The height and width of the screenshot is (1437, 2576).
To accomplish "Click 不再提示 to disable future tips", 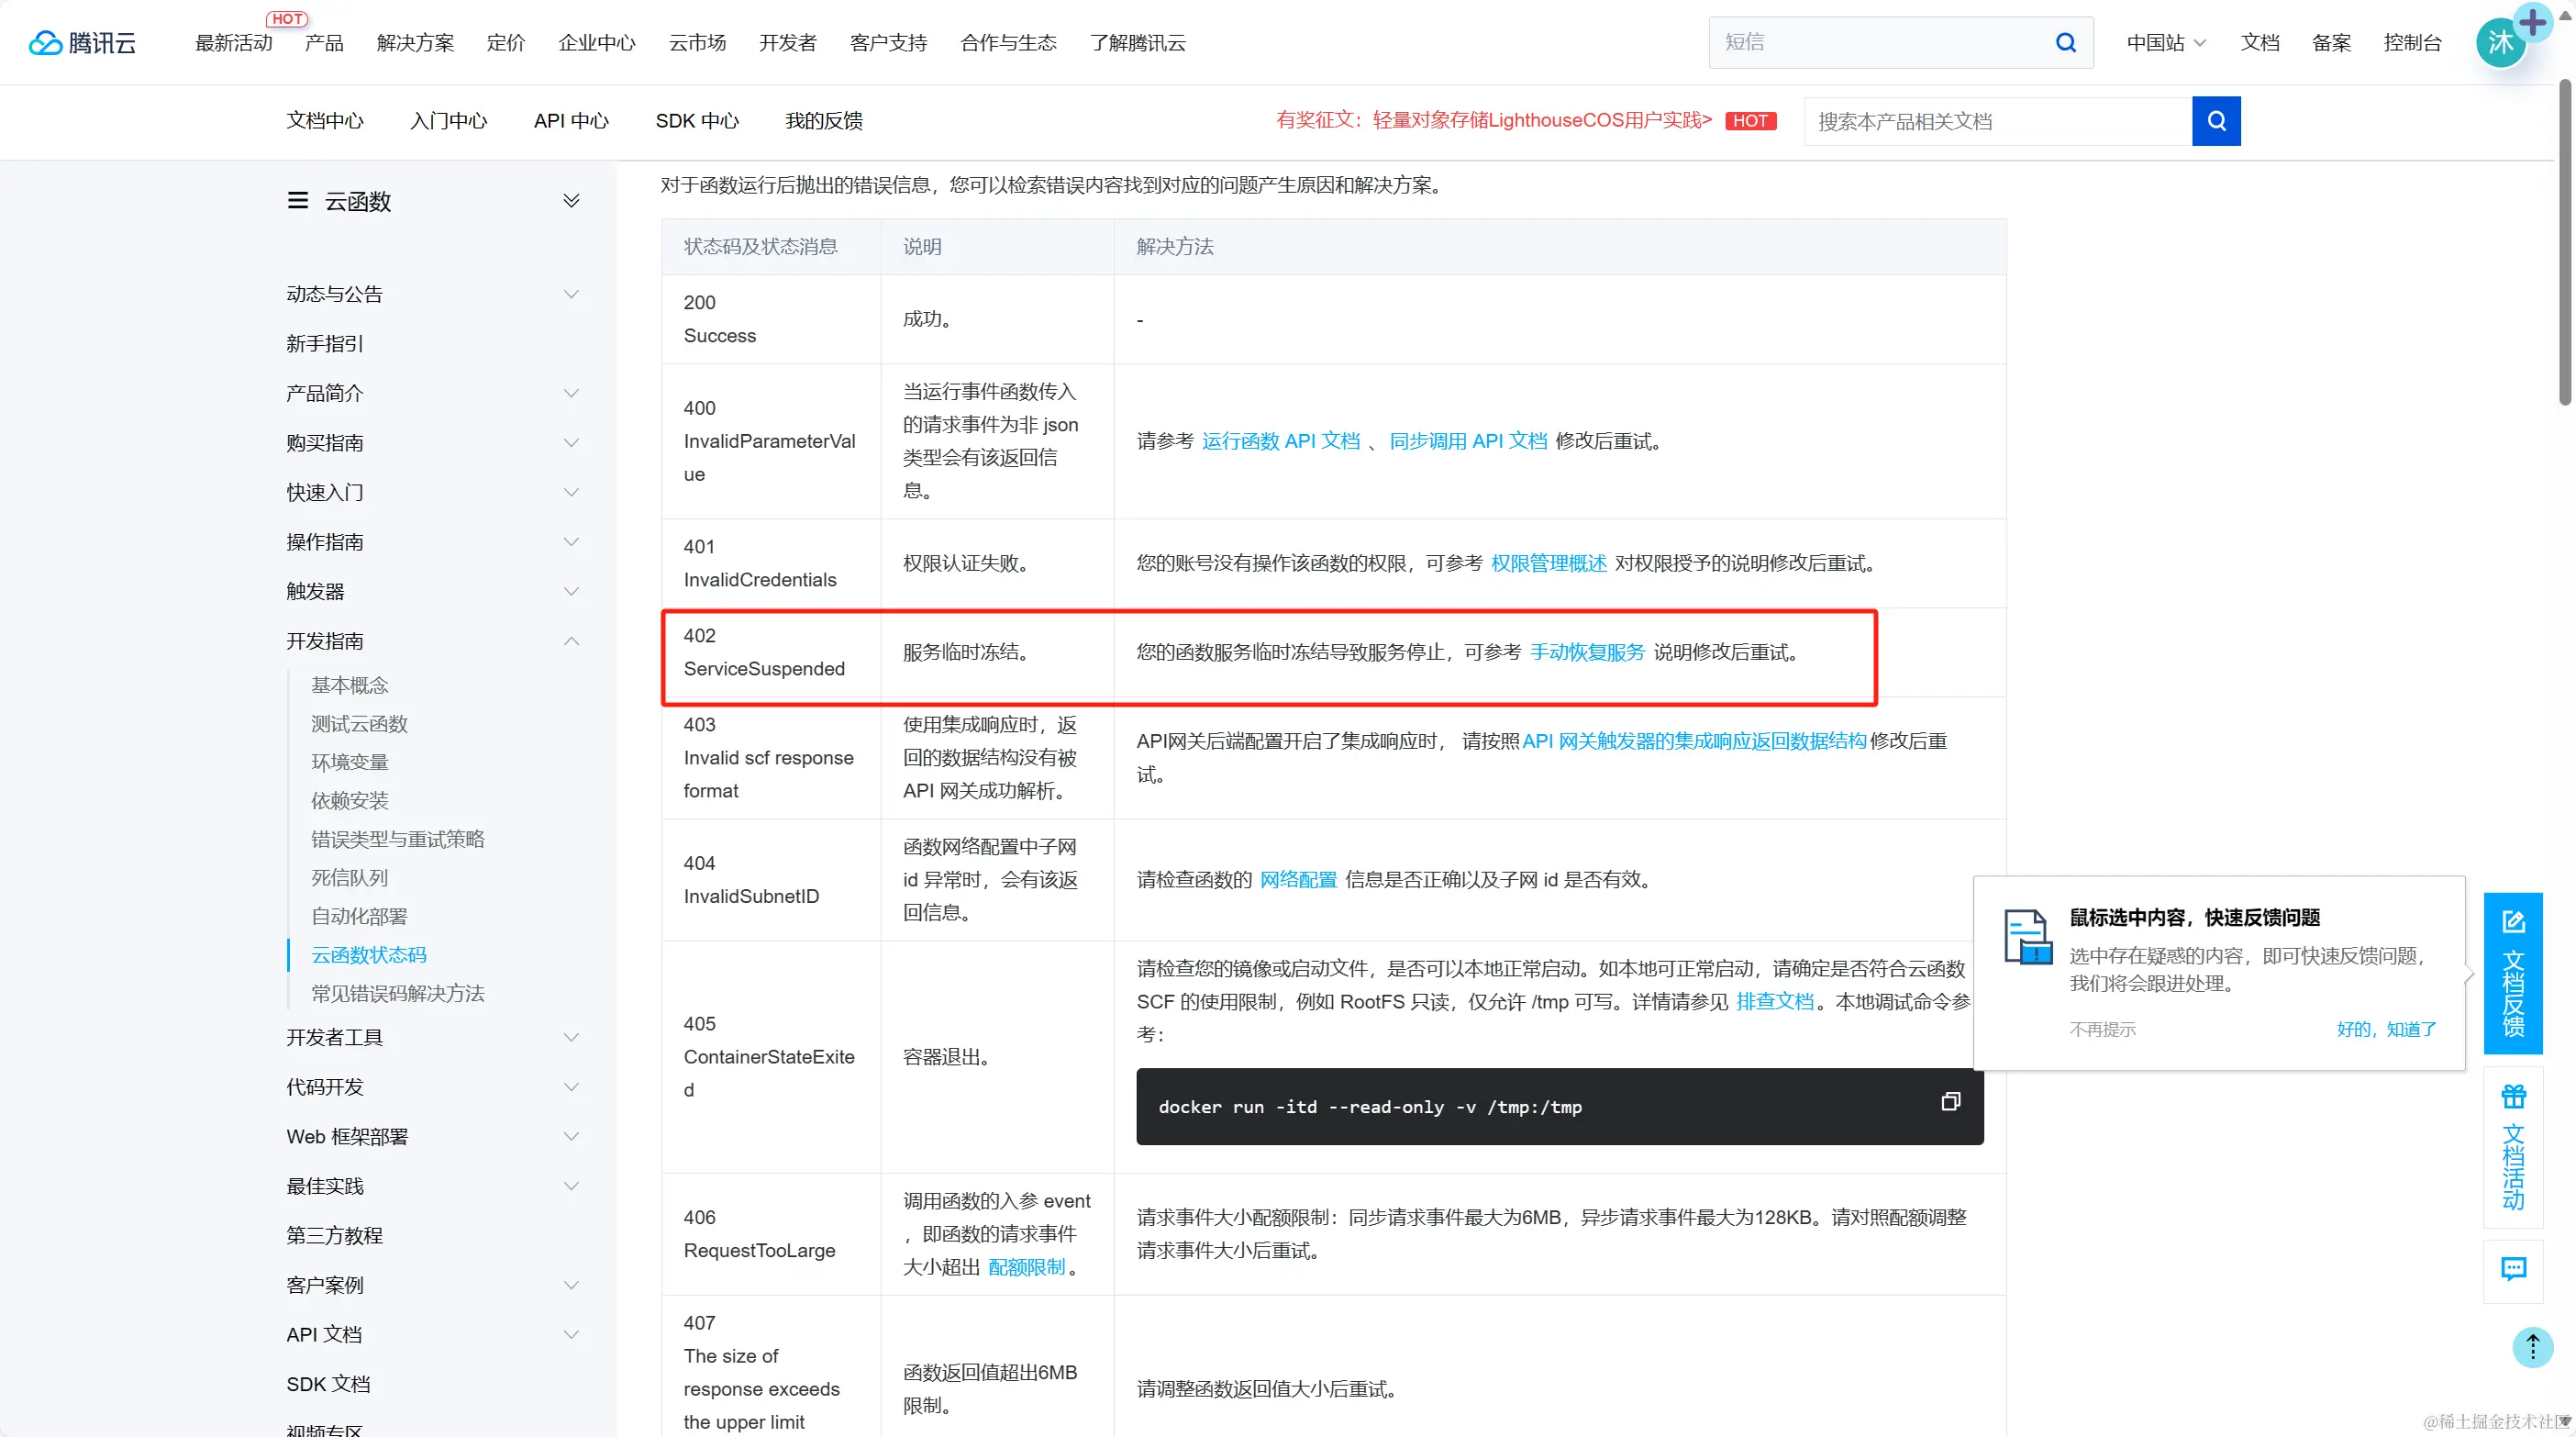I will click(2102, 1029).
